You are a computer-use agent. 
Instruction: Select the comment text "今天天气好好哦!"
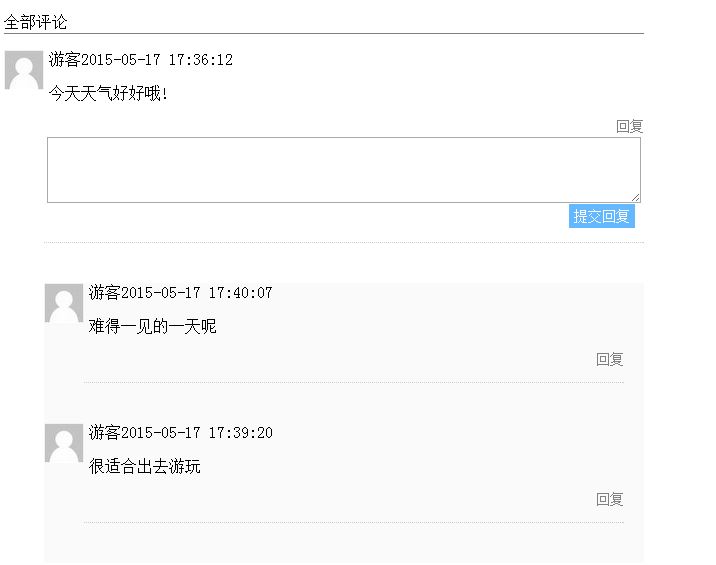tap(109, 94)
